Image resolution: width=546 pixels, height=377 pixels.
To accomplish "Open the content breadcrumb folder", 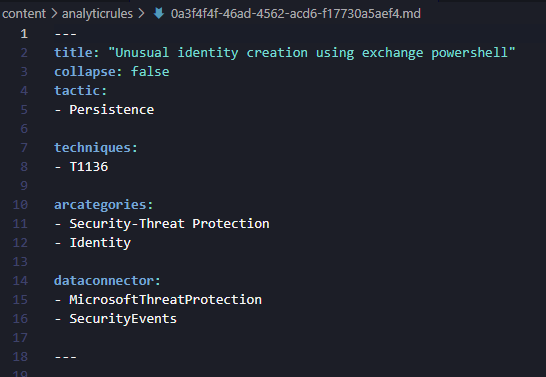I will tap(24, 14).
